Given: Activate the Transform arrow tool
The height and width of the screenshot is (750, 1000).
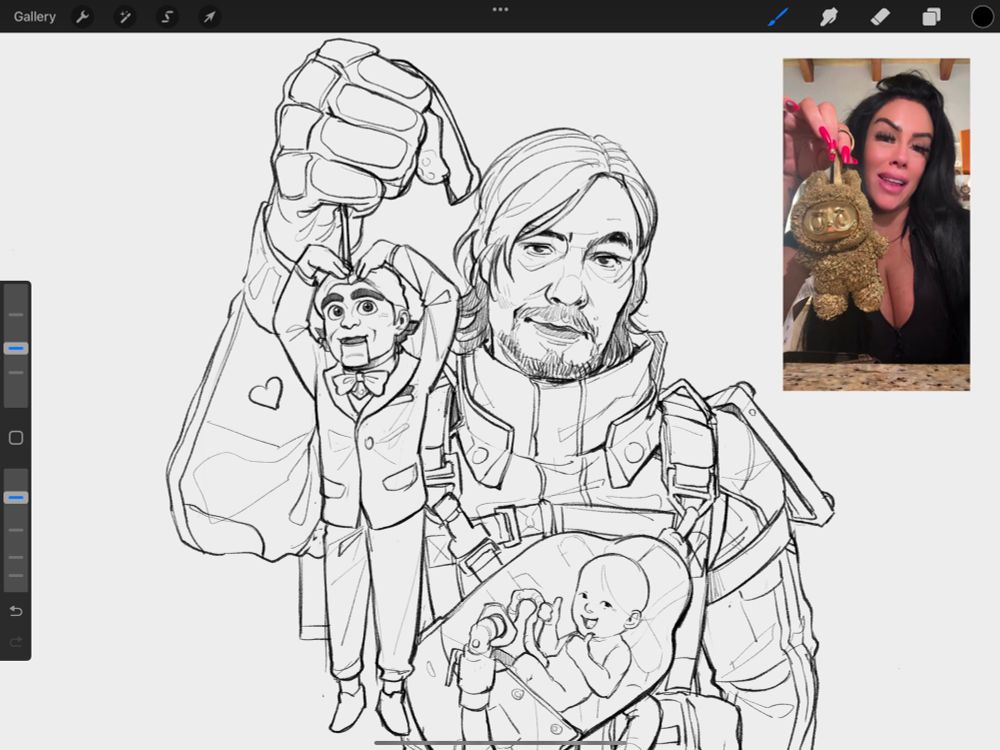Looking at the screenshot, I should 210,17.
